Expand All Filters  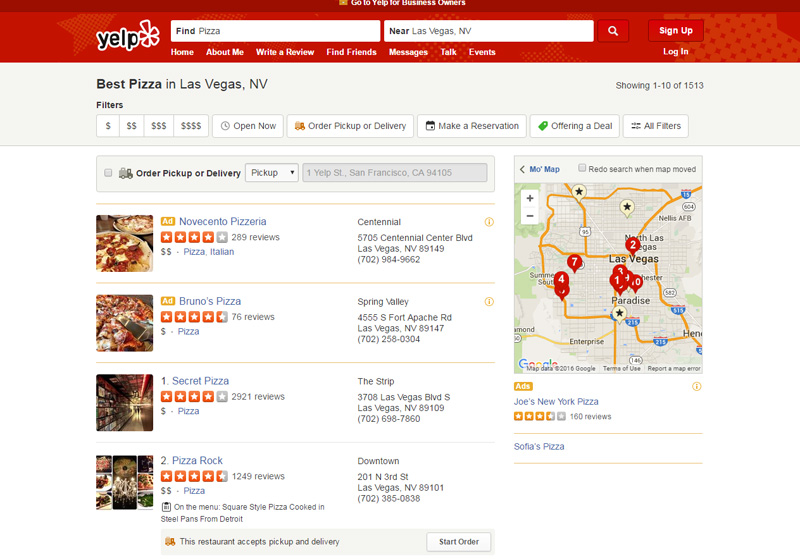click(x=656, y=126)
